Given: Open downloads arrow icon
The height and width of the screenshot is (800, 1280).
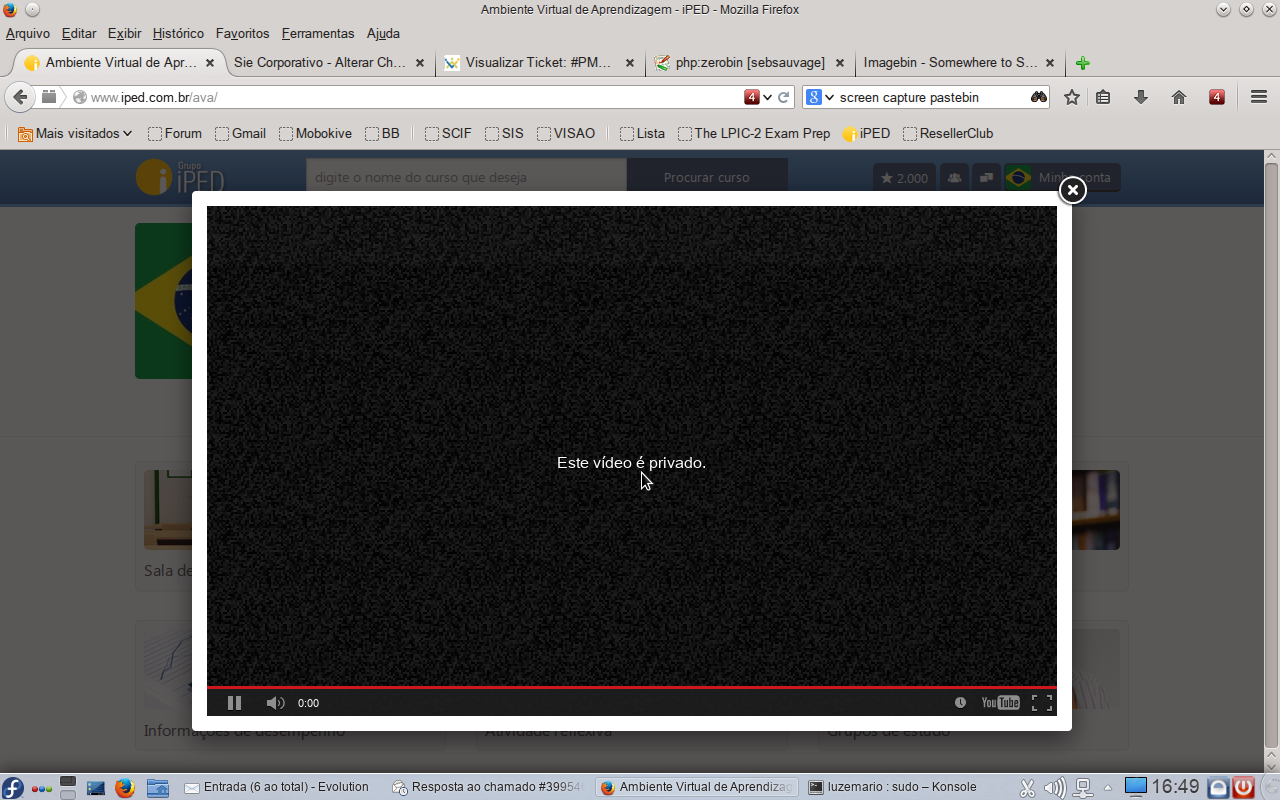Looking at the screenshot, I should pyautogui.click(x=1141, y=97).
